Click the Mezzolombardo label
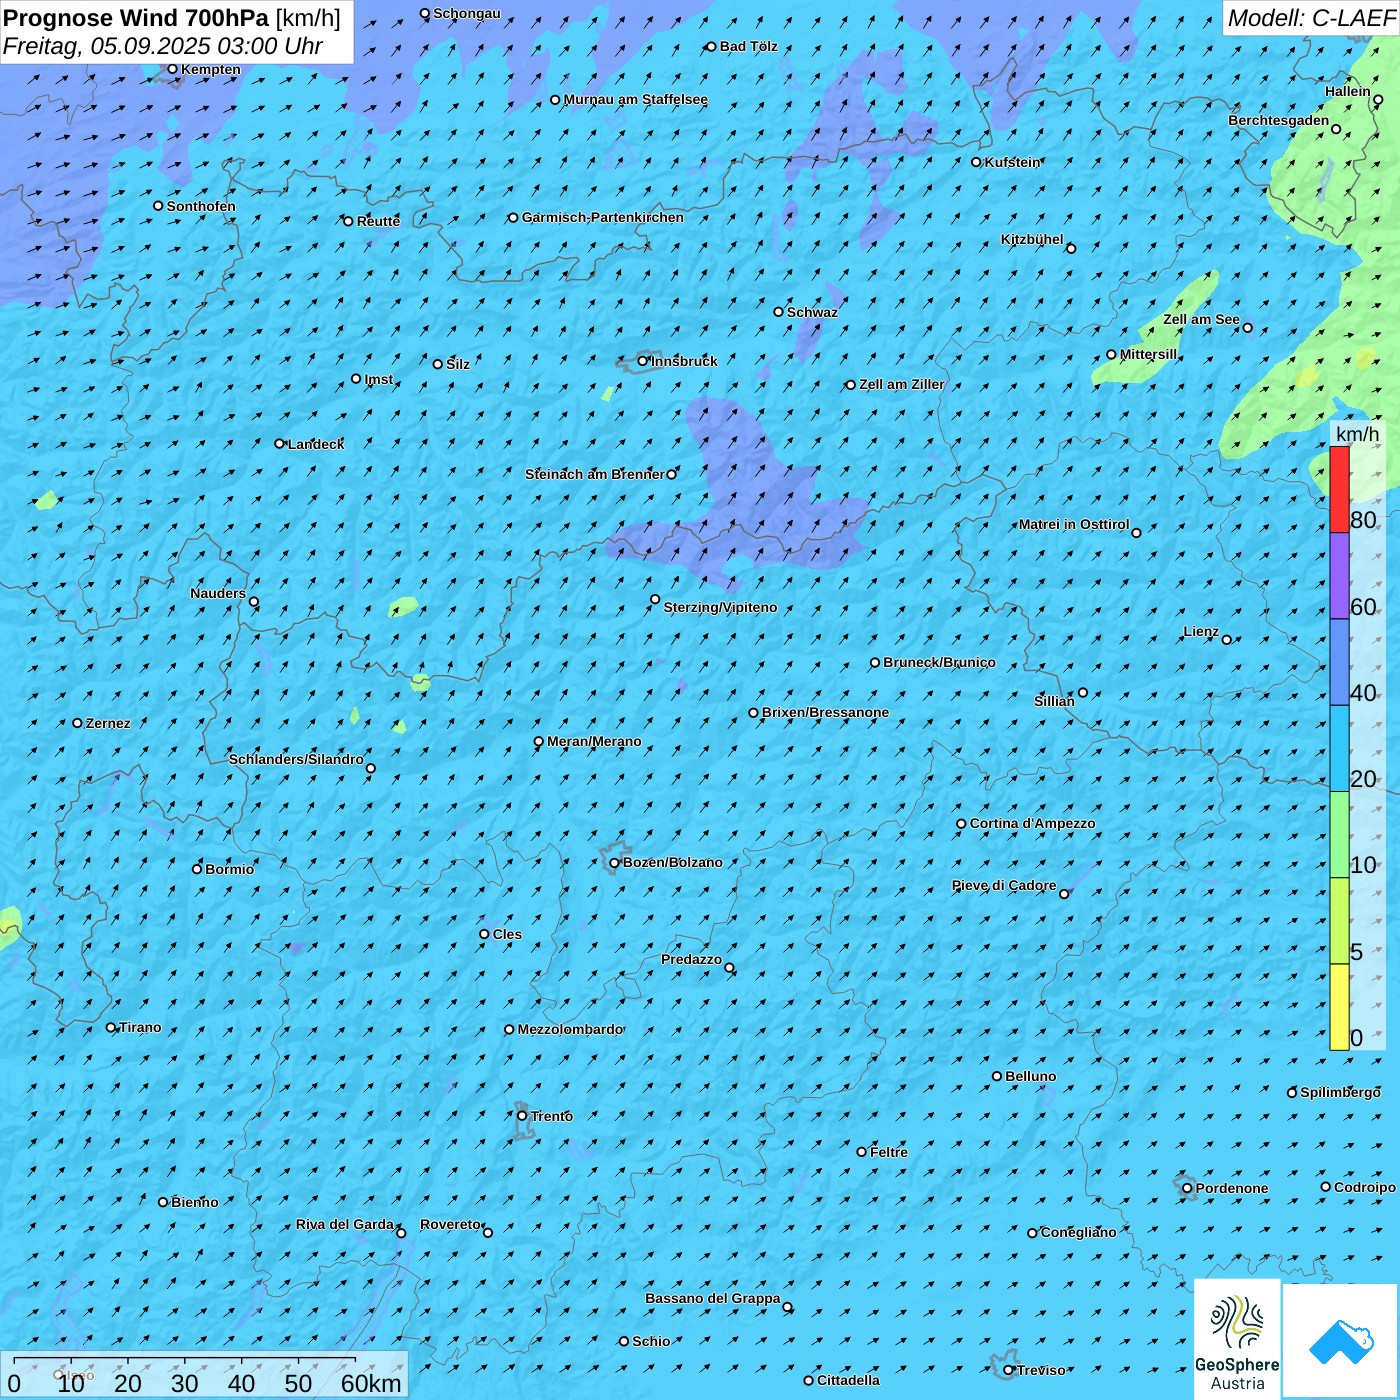The width and height of the screenshot is (1400, 1400). 570,1029
